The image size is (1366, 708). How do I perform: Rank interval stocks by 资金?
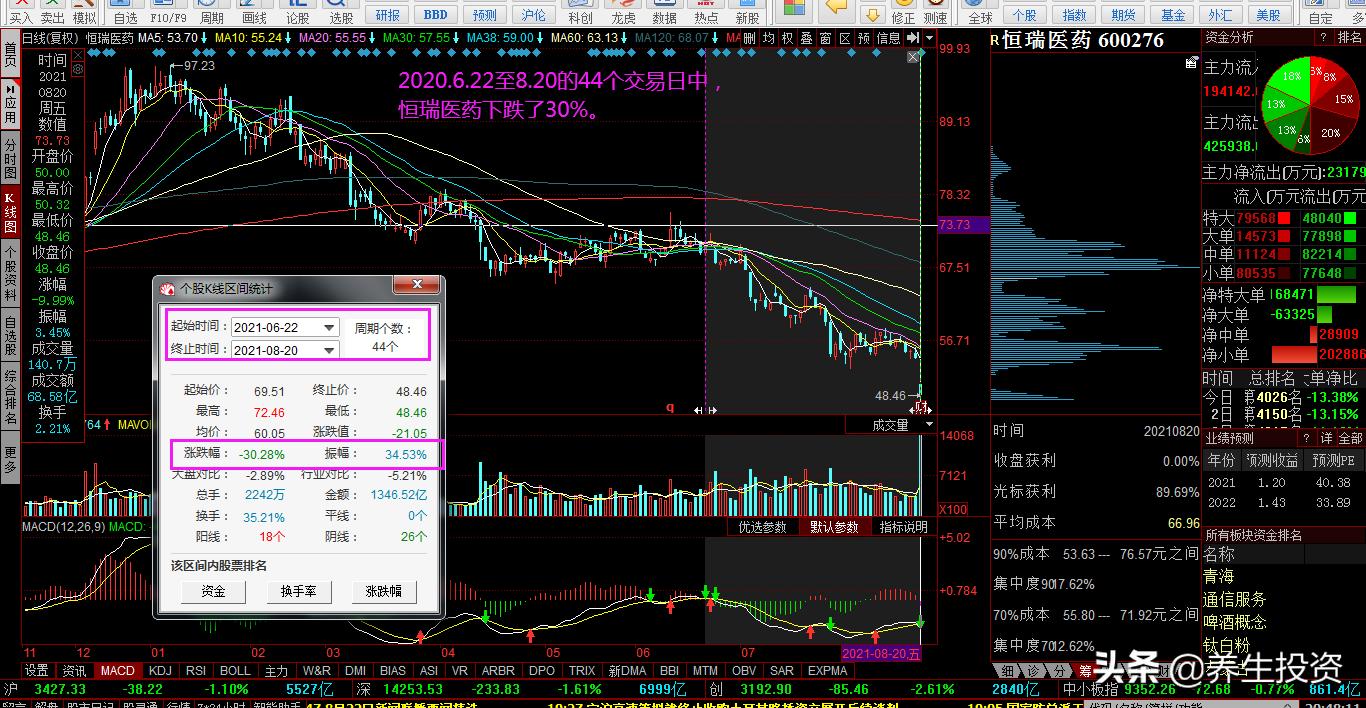pyautogui.click(x=213, y=591)
